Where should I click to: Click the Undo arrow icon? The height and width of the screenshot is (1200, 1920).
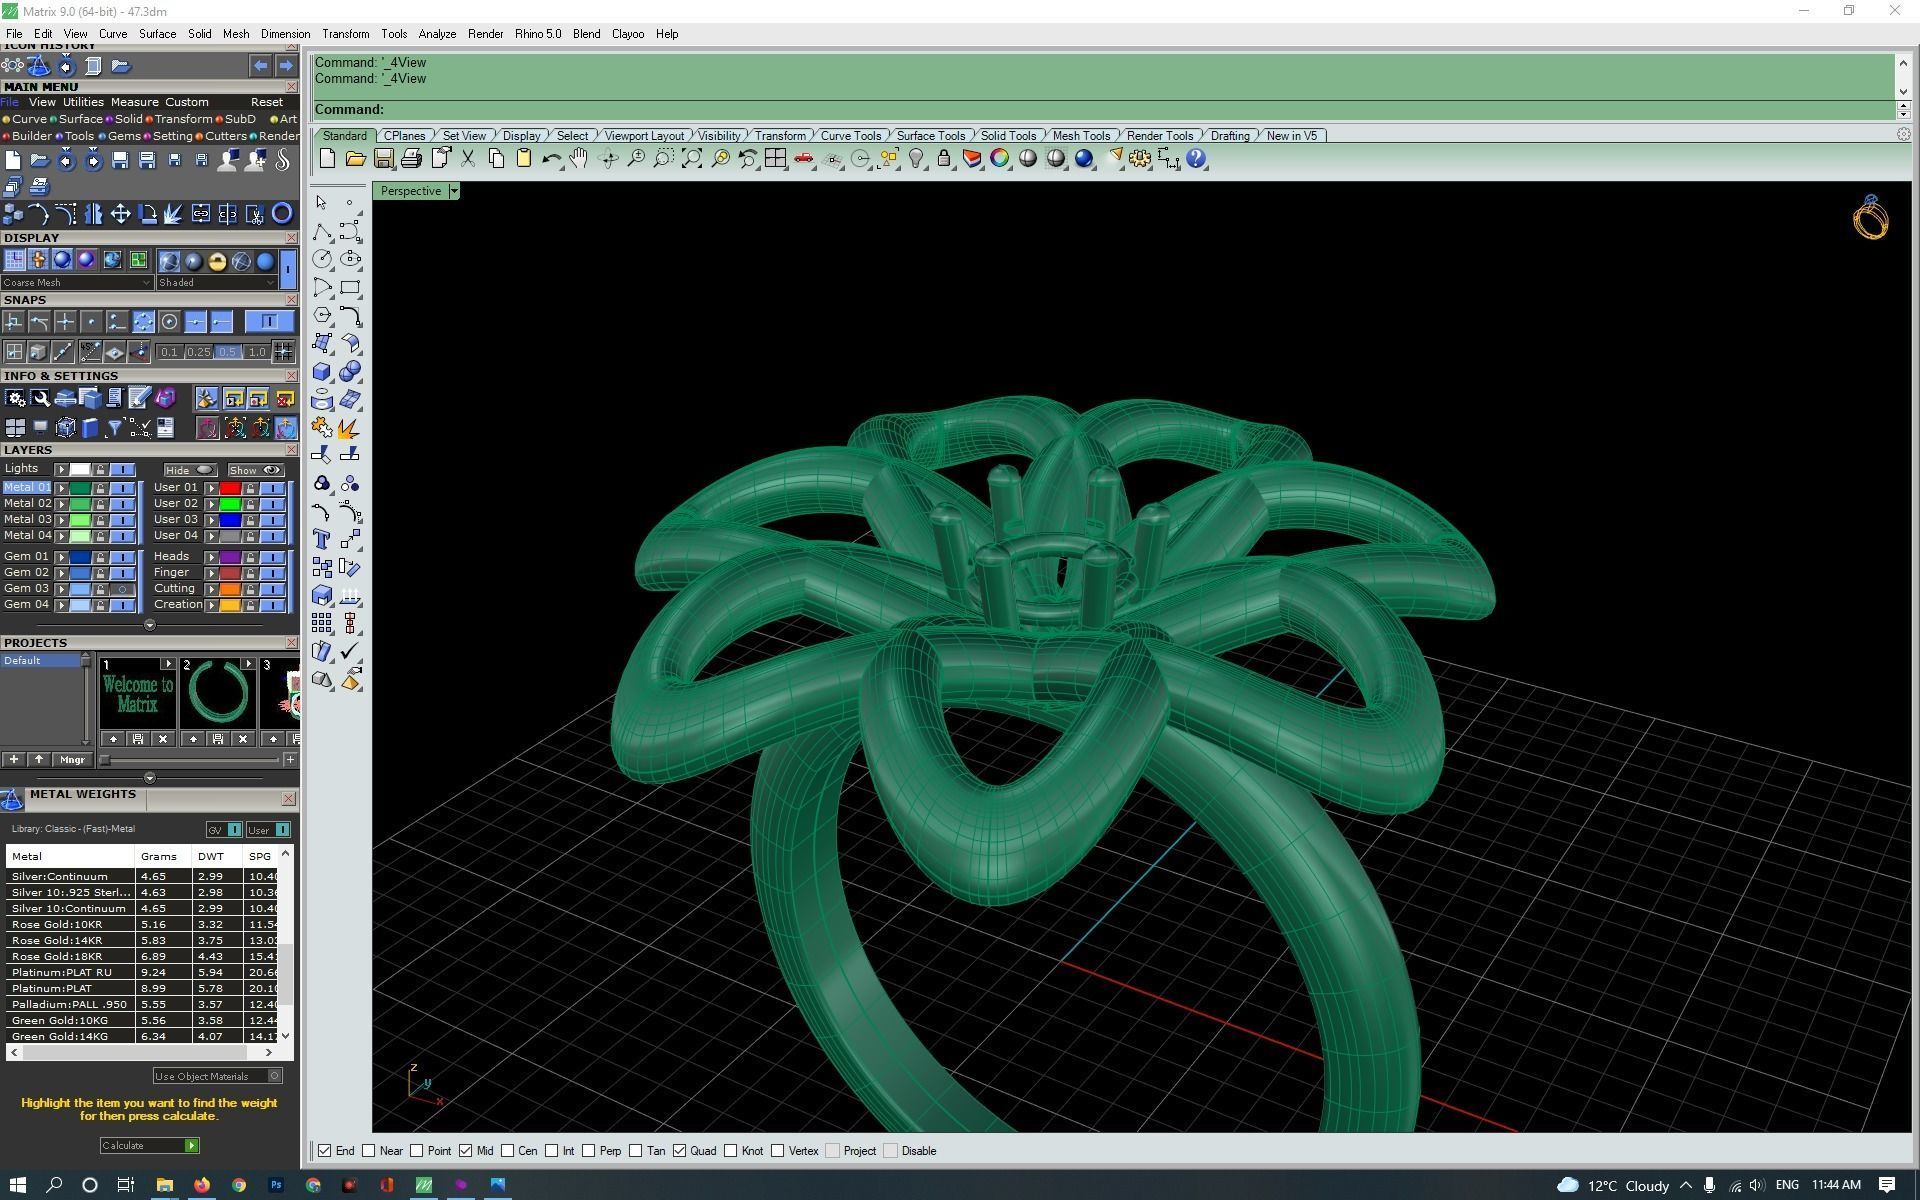(551, 159)
